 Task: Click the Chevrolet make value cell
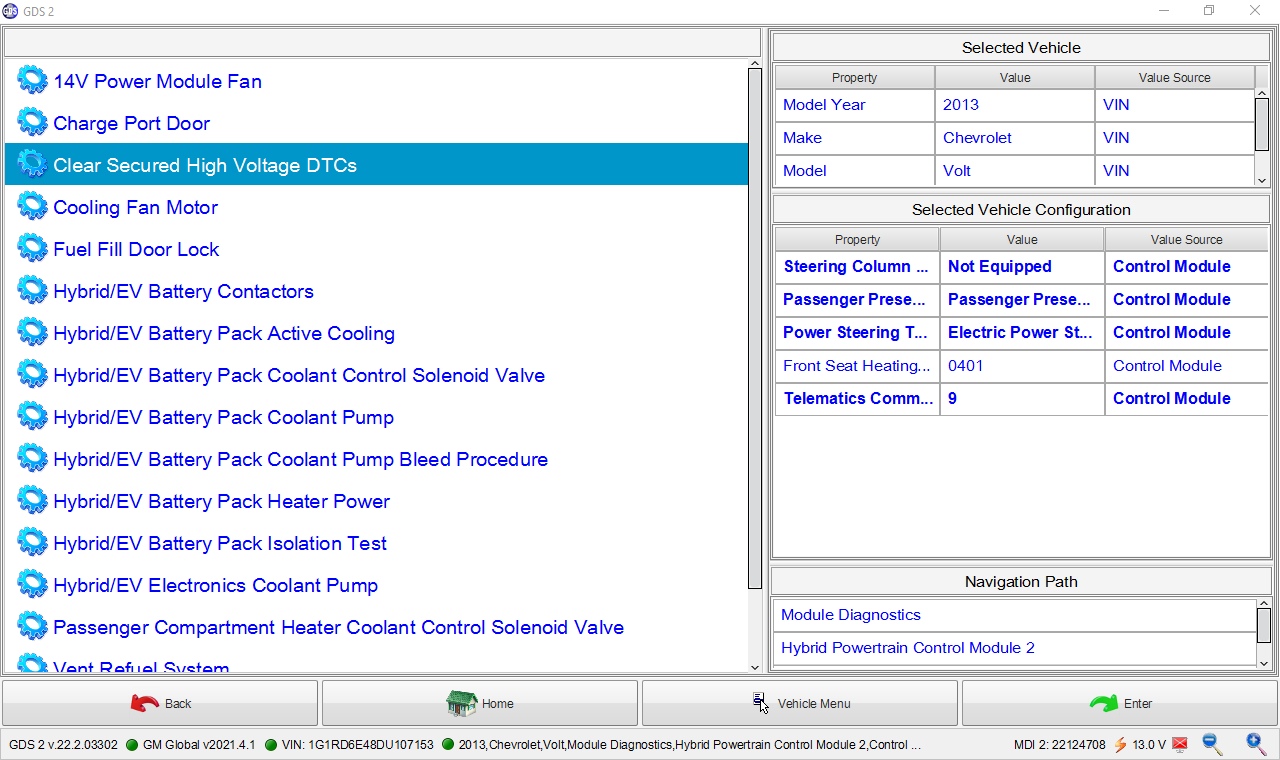(x=1014, y=138)
